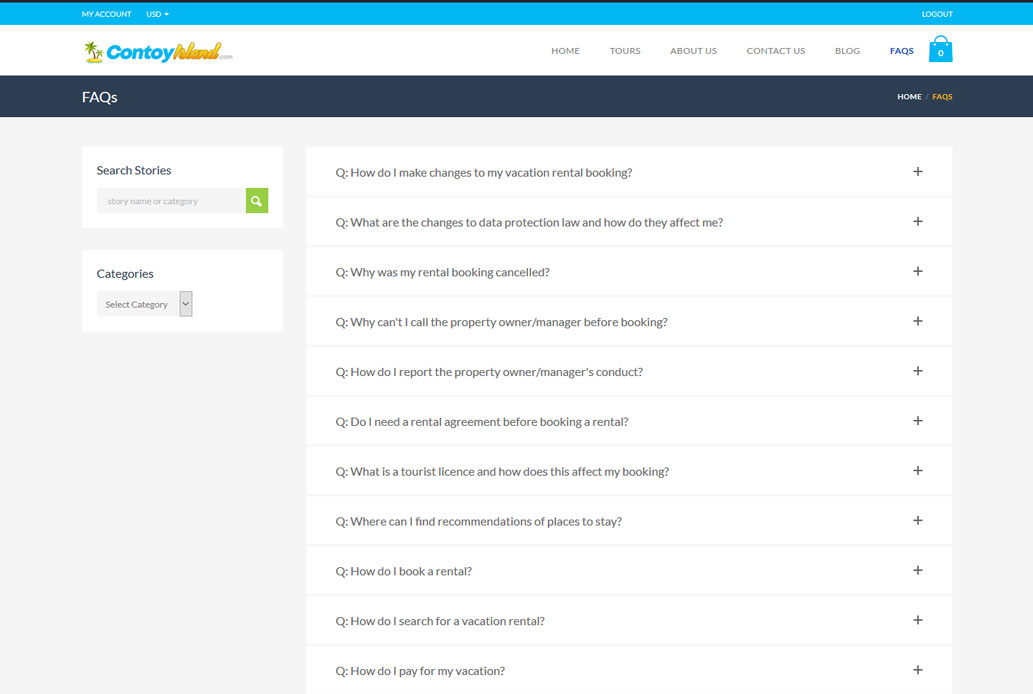Open the Tours menu item
The width and height of the screenshot is (1033, 694).
(x=625, y=51)
